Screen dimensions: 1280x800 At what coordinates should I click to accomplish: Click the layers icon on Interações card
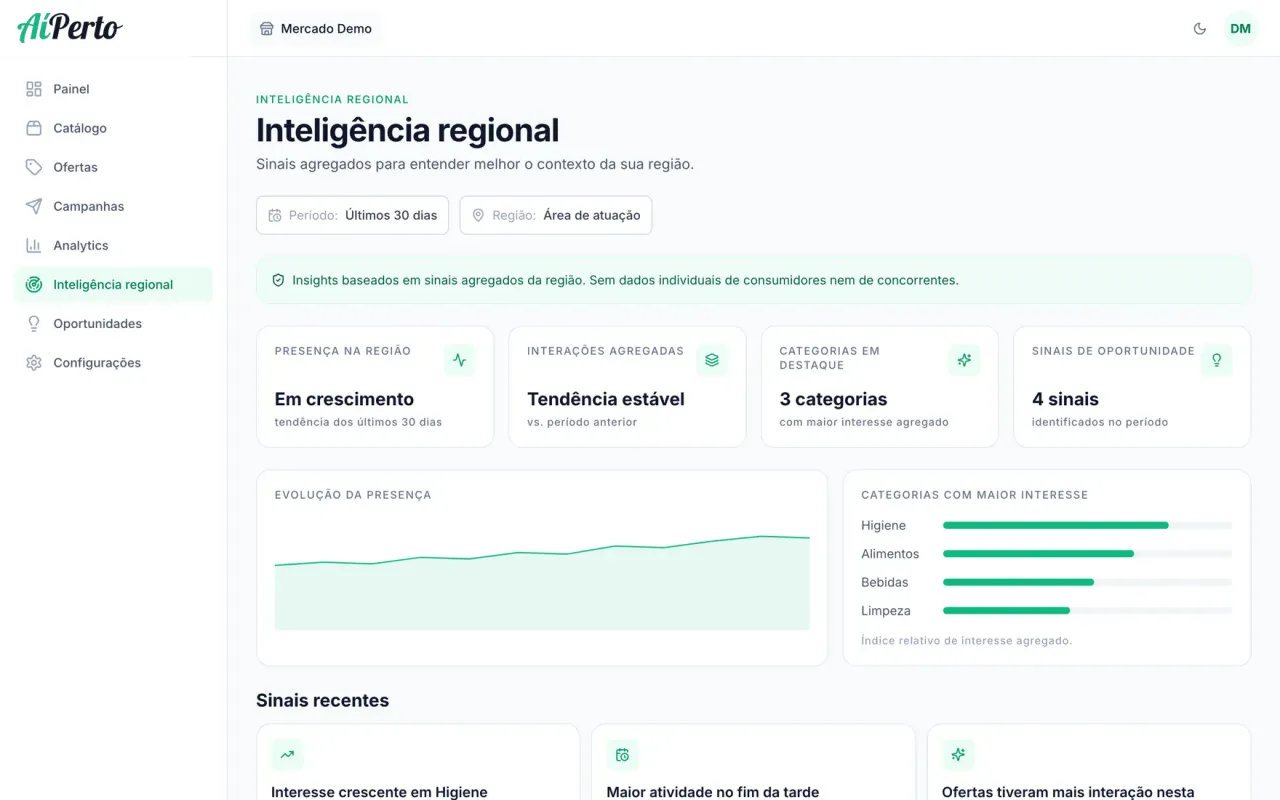(x=712, y=360)
